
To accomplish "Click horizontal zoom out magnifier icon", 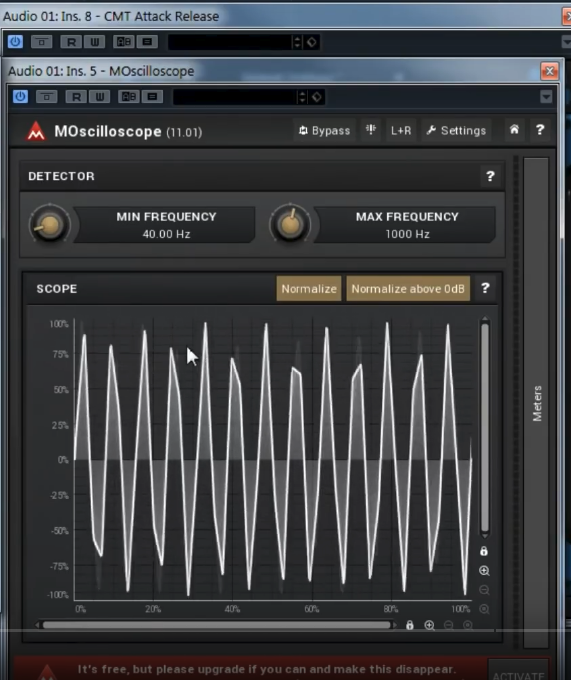I will coord(449,625).
